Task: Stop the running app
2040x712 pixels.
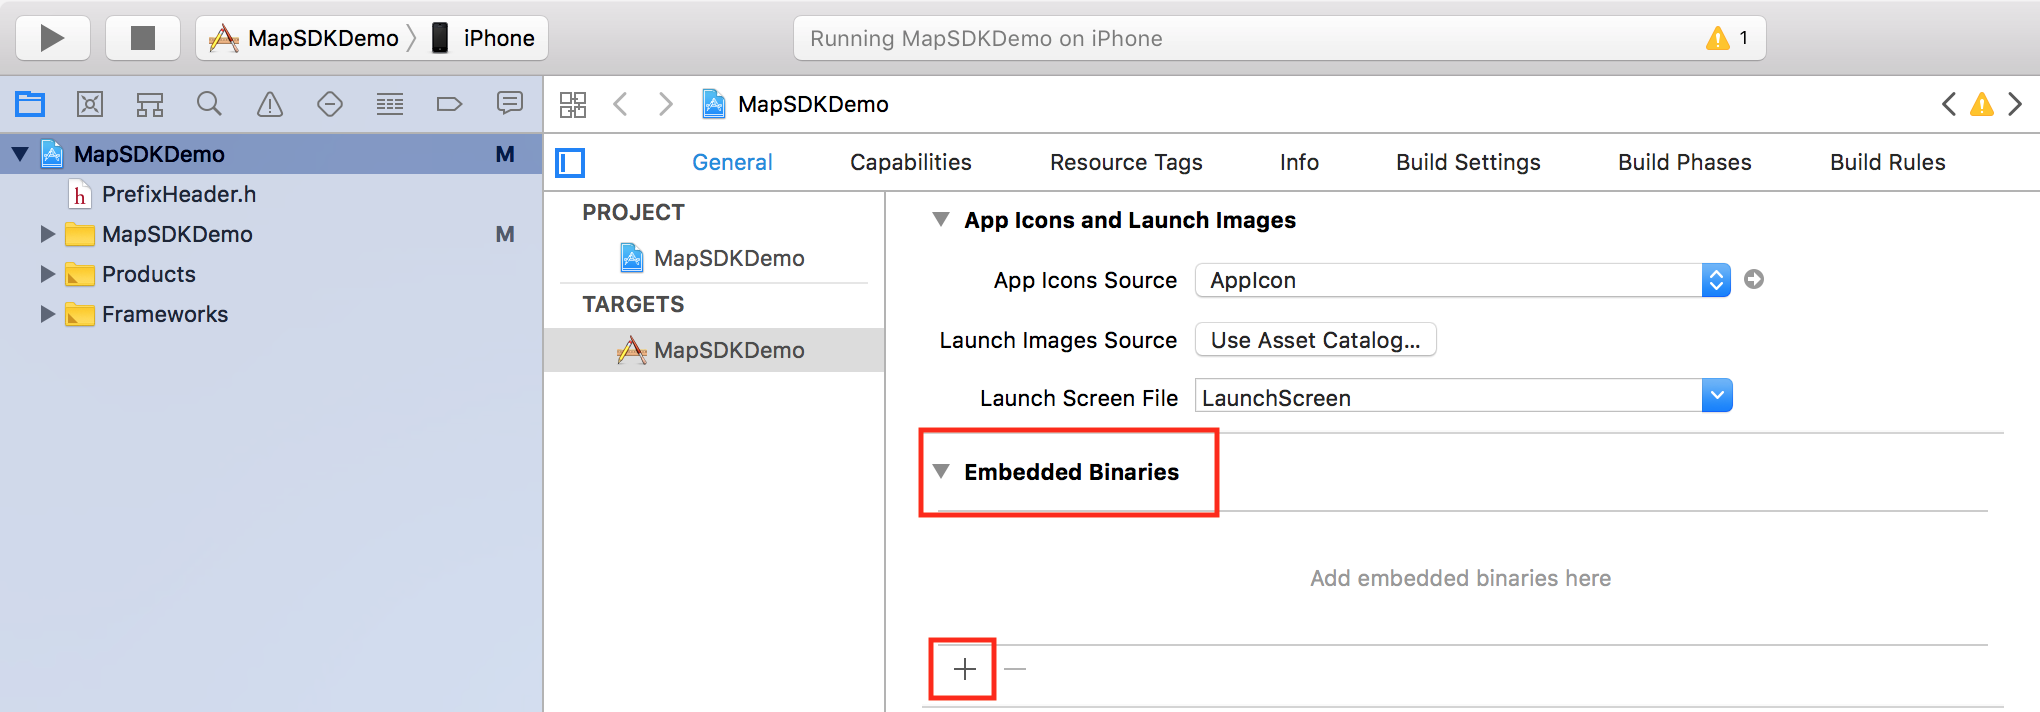Action: pyautogui.click(x=143, y=38)
